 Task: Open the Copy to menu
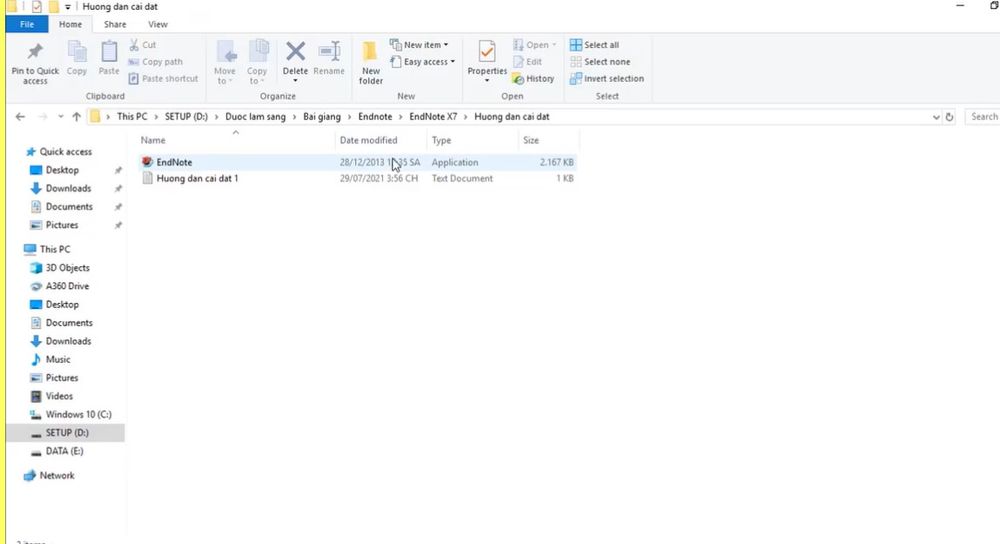tap(257, 62)
